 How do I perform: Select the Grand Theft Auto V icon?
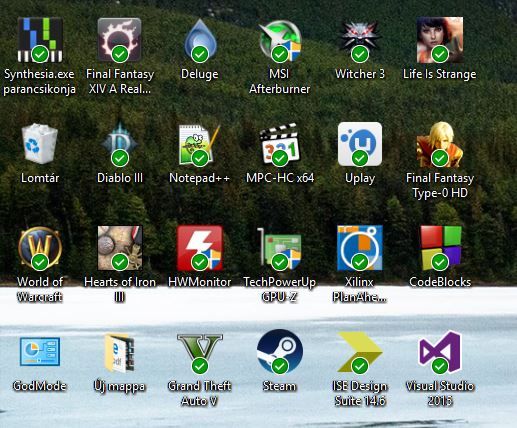[200, 353]
